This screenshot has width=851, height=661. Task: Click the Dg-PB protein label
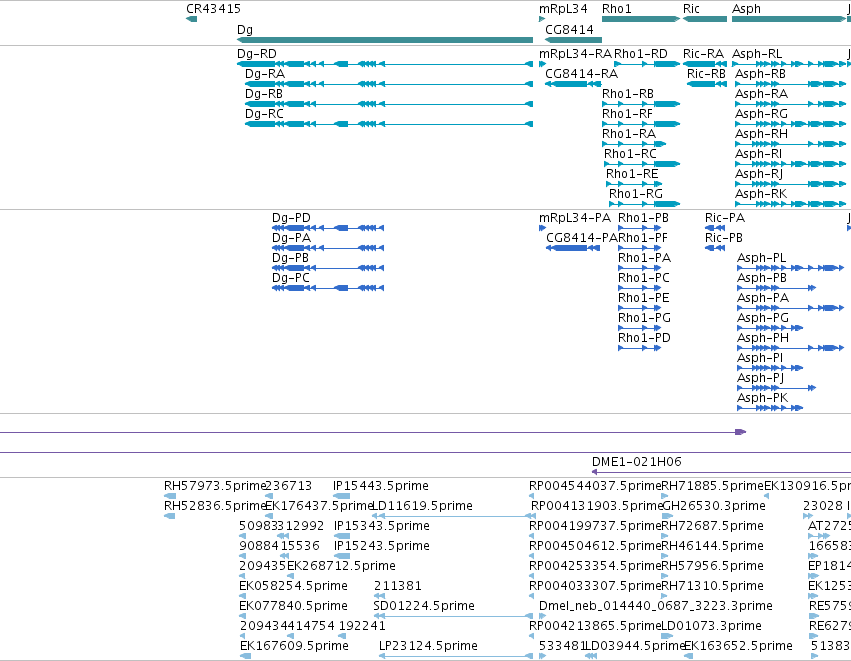click(290, 258)
